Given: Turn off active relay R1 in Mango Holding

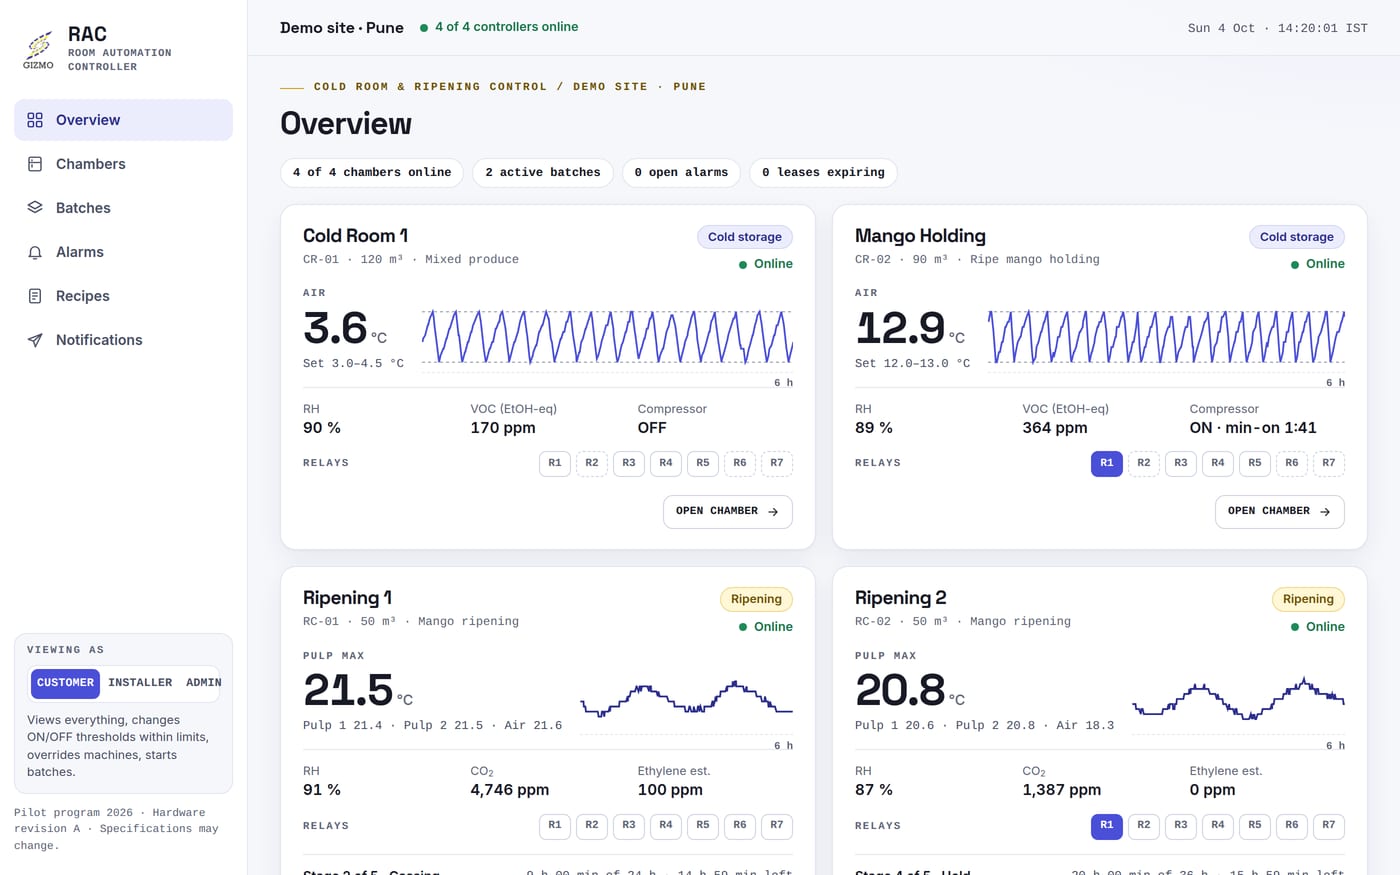Looking at the screenshot, I should (1107, 463).
